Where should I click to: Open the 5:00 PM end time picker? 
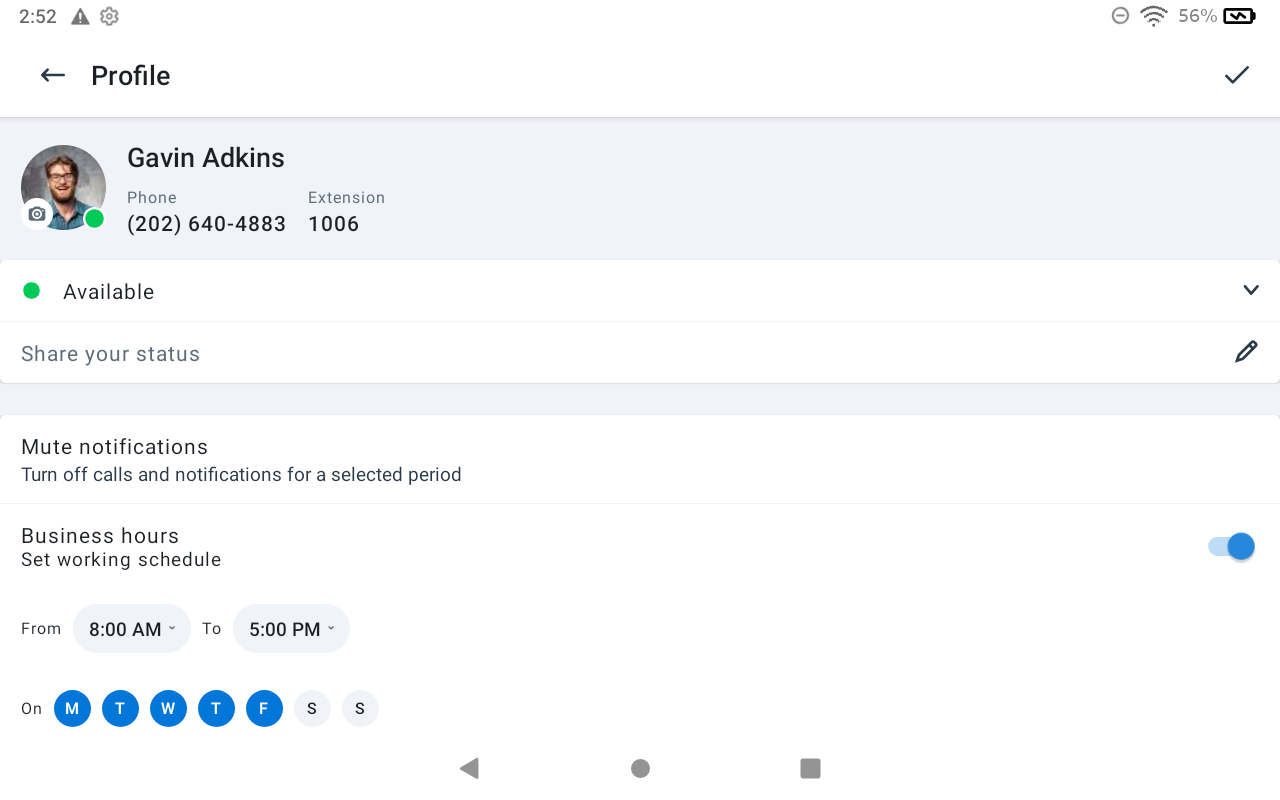(x=291, y=629)
